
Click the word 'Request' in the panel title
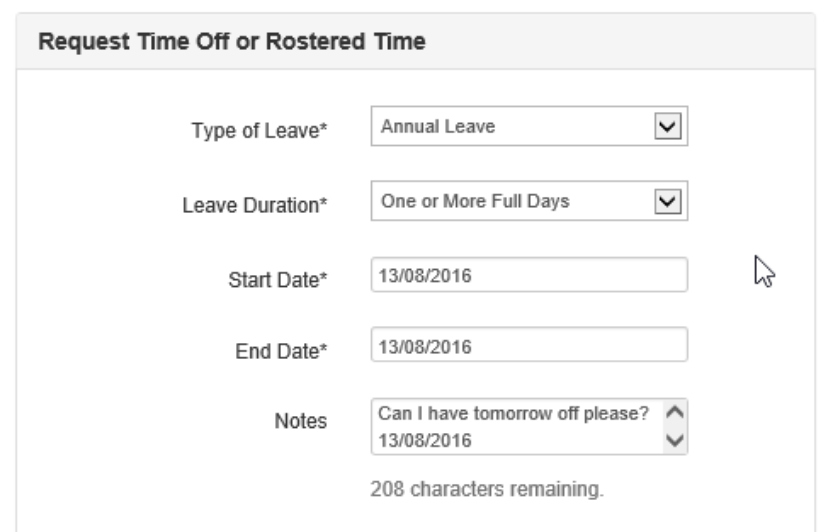(73, 43)
